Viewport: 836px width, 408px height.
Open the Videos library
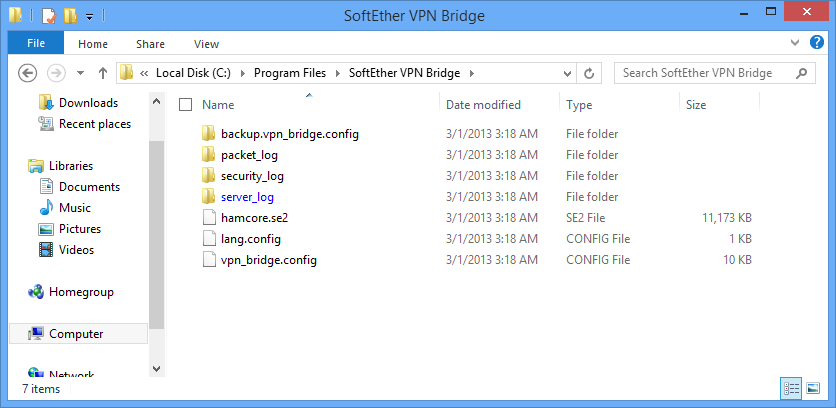pos(76,250)
